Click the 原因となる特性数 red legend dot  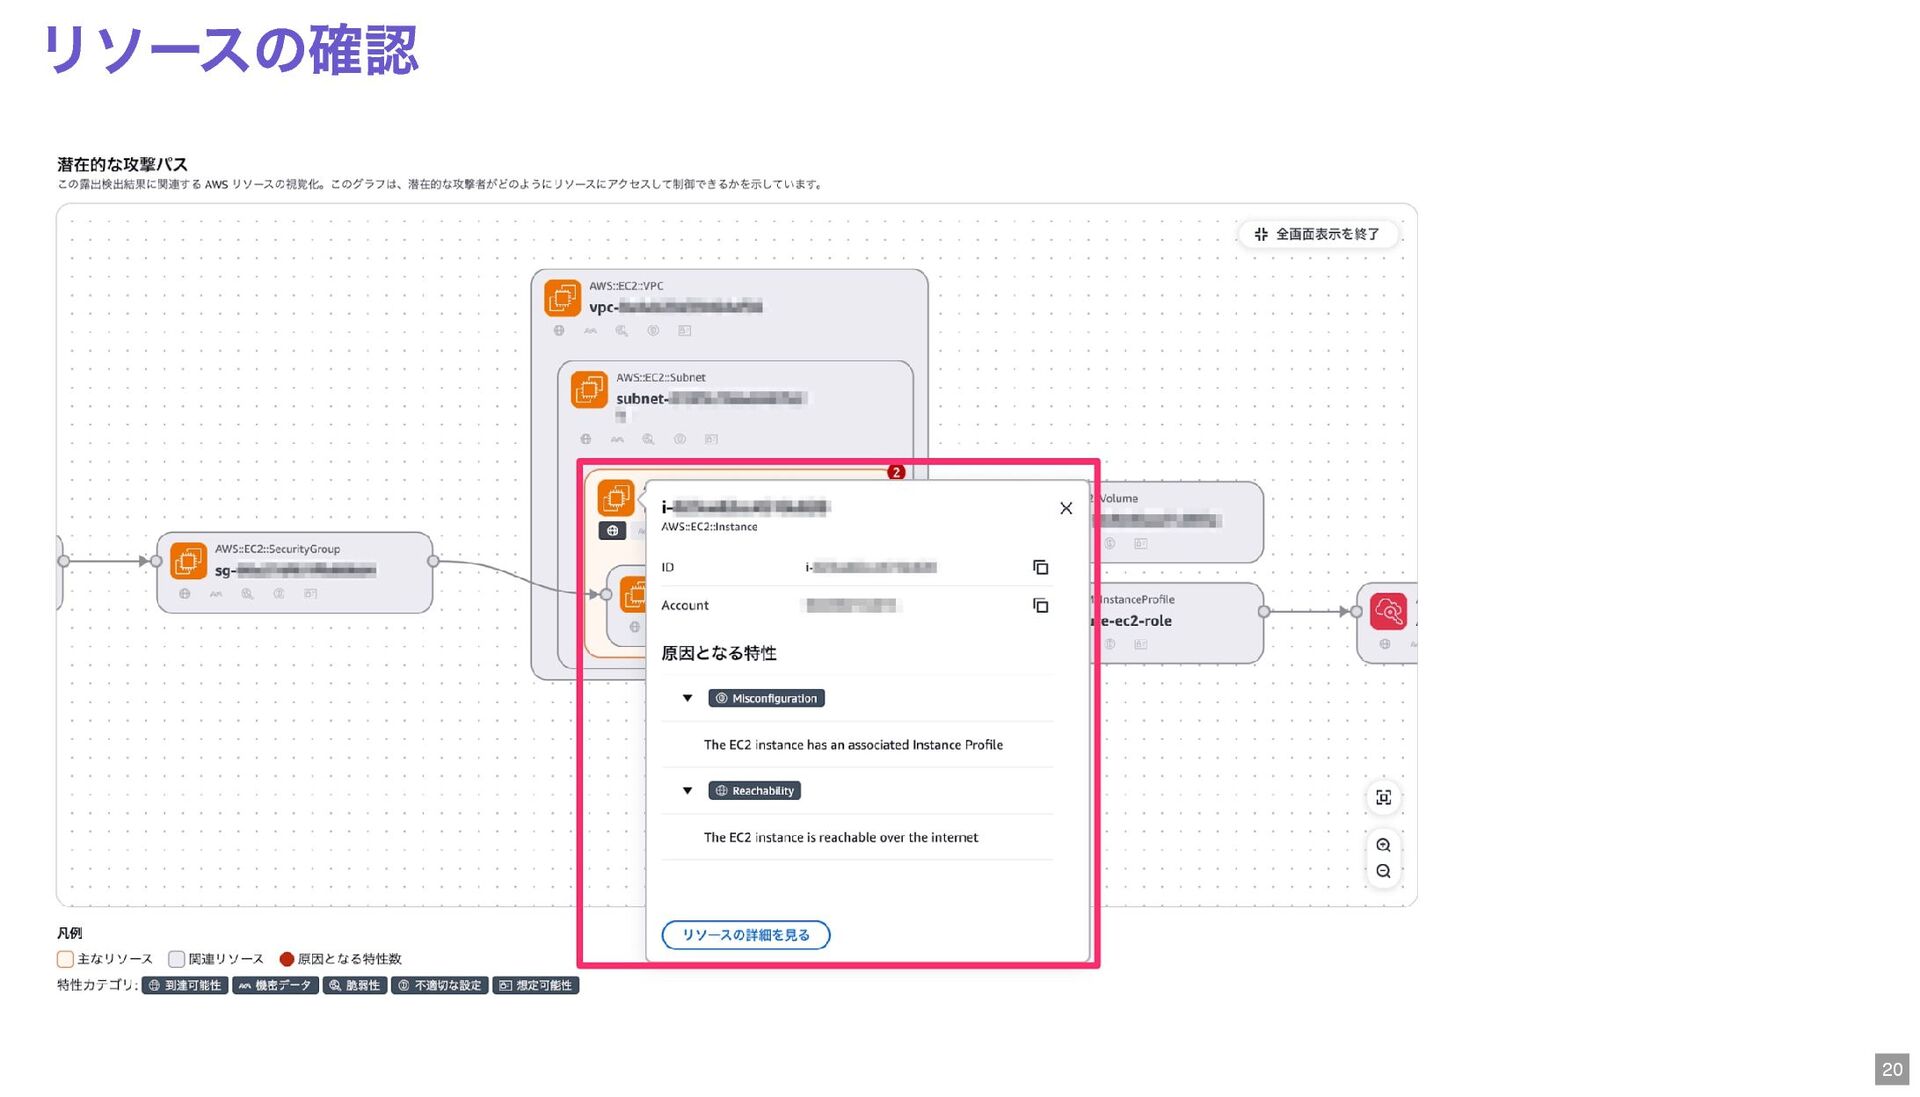(x=287, y=959)
